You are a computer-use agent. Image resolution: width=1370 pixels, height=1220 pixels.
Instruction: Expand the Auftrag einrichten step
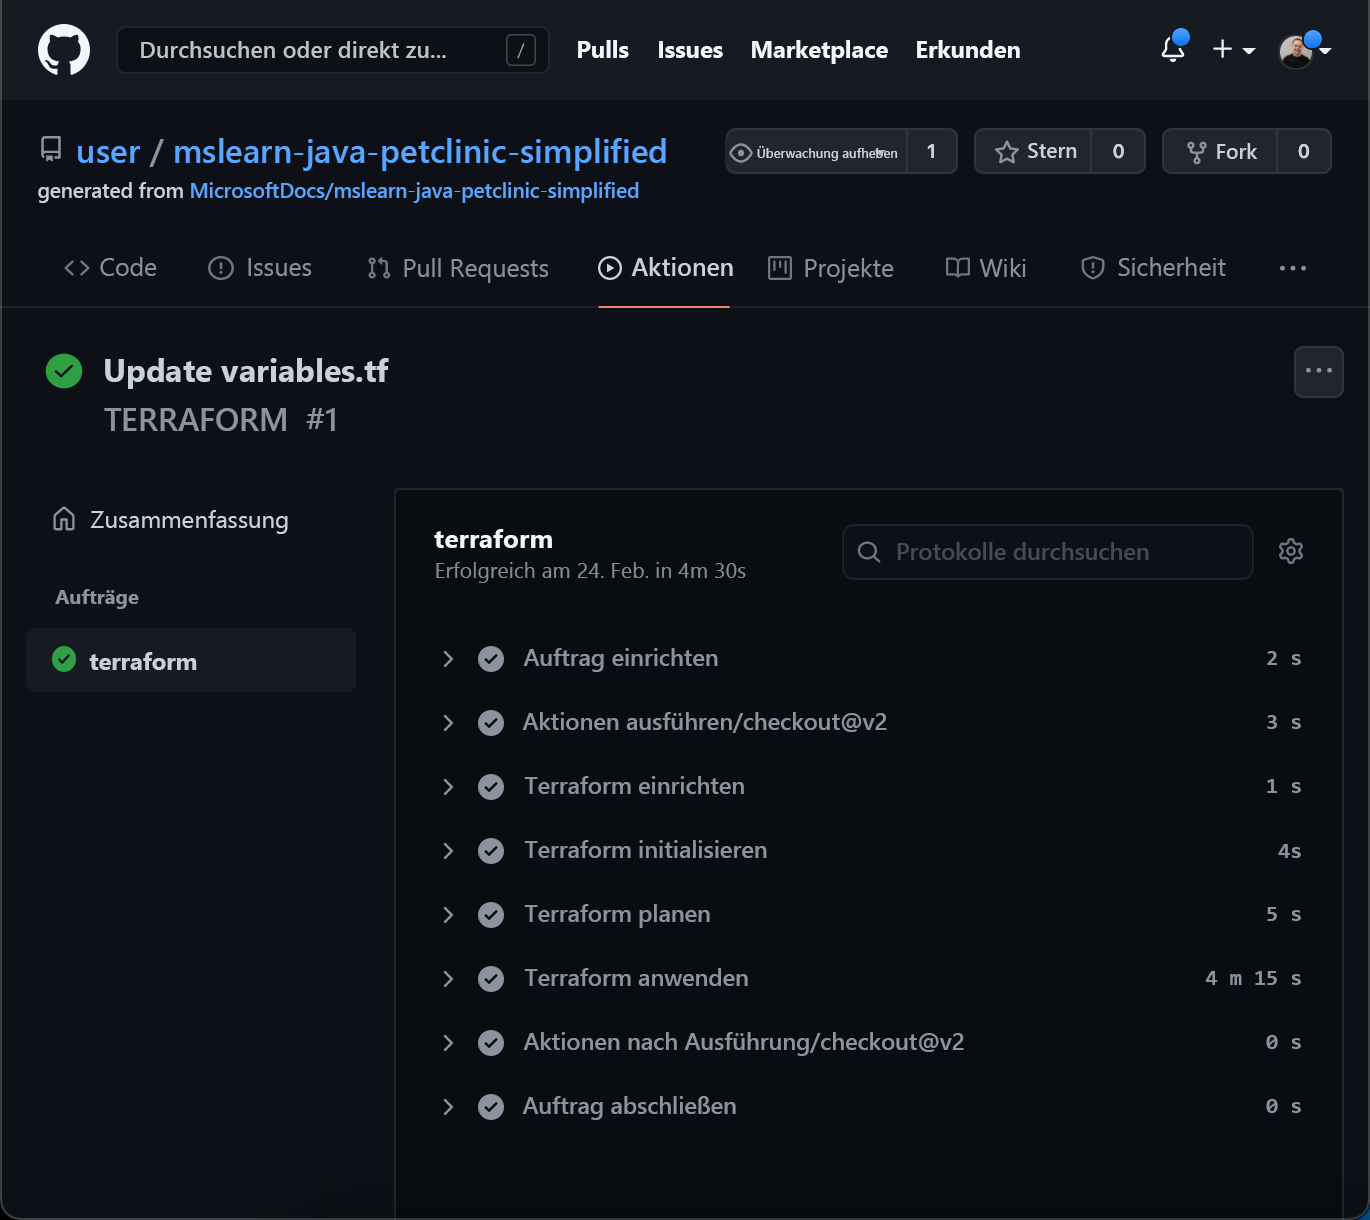pyautogui.click(x=448, y=659)
